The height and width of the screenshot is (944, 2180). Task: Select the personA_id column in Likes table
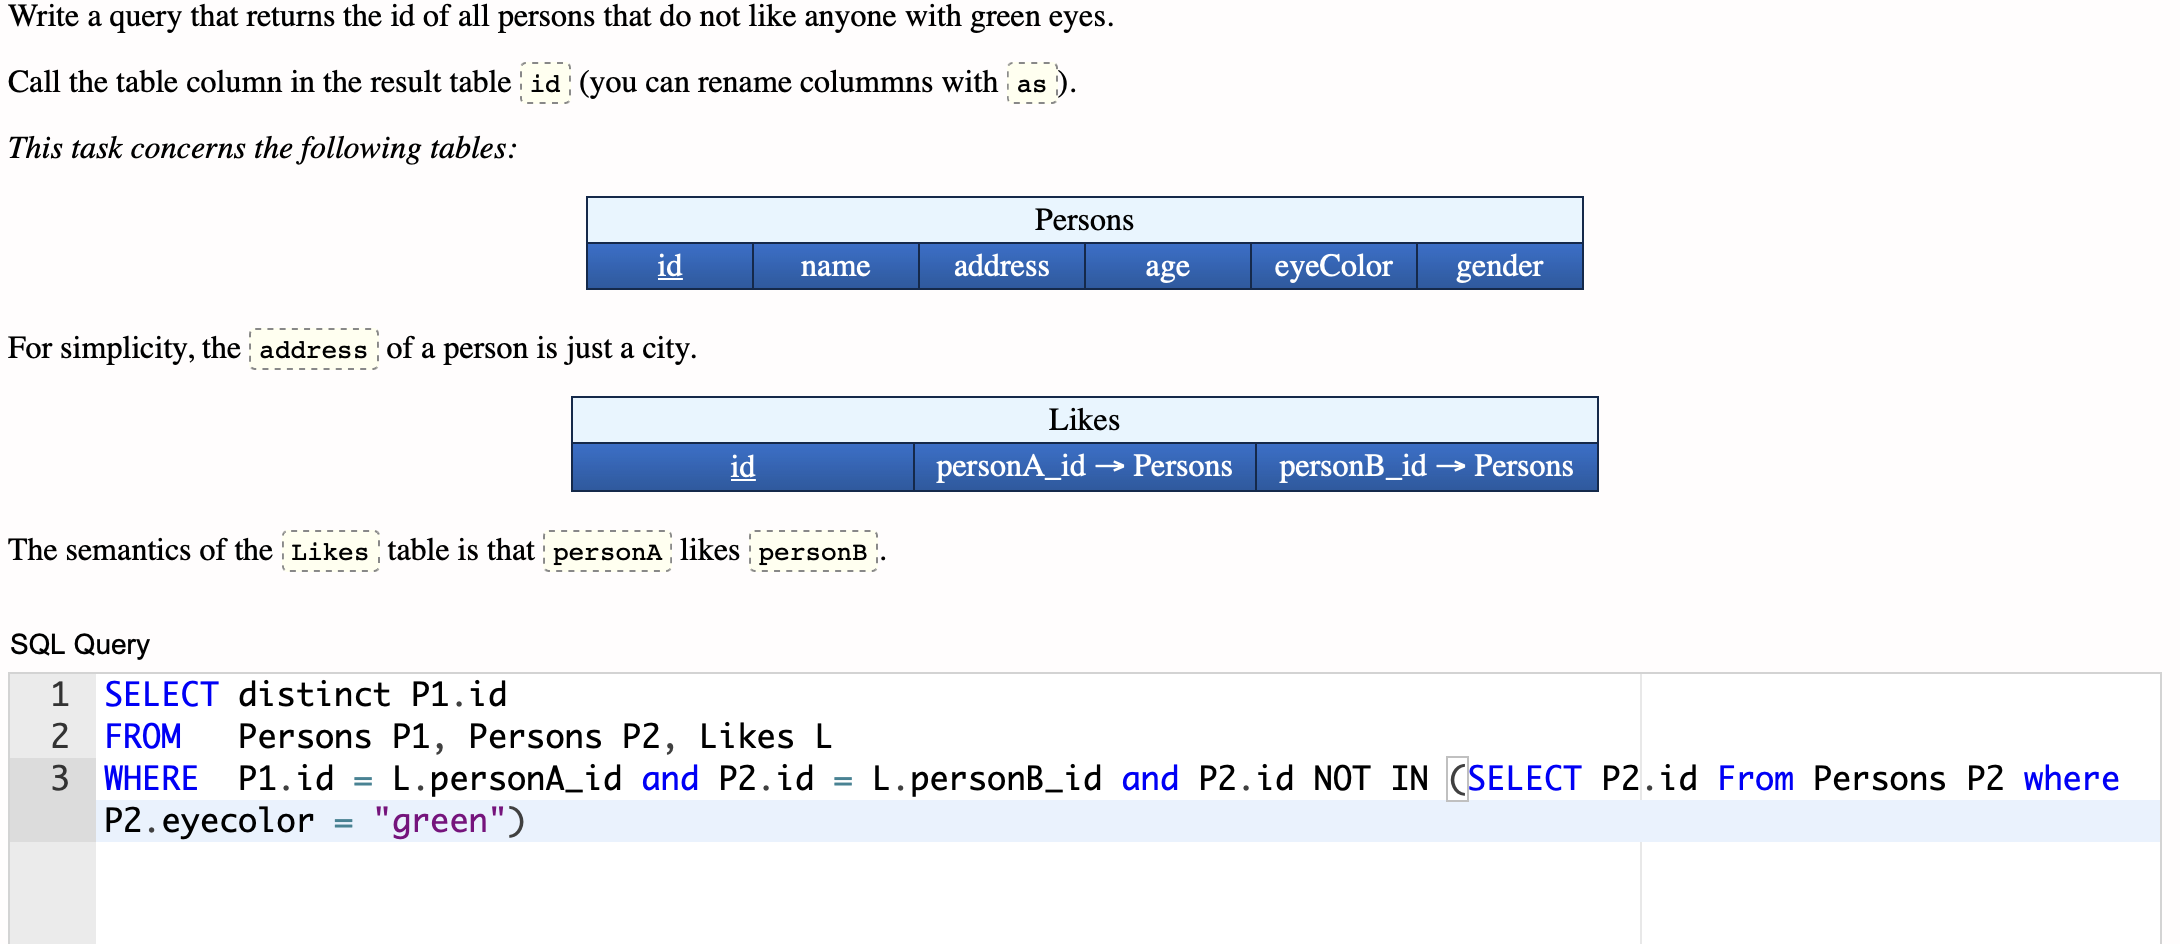pos(1083,465)
